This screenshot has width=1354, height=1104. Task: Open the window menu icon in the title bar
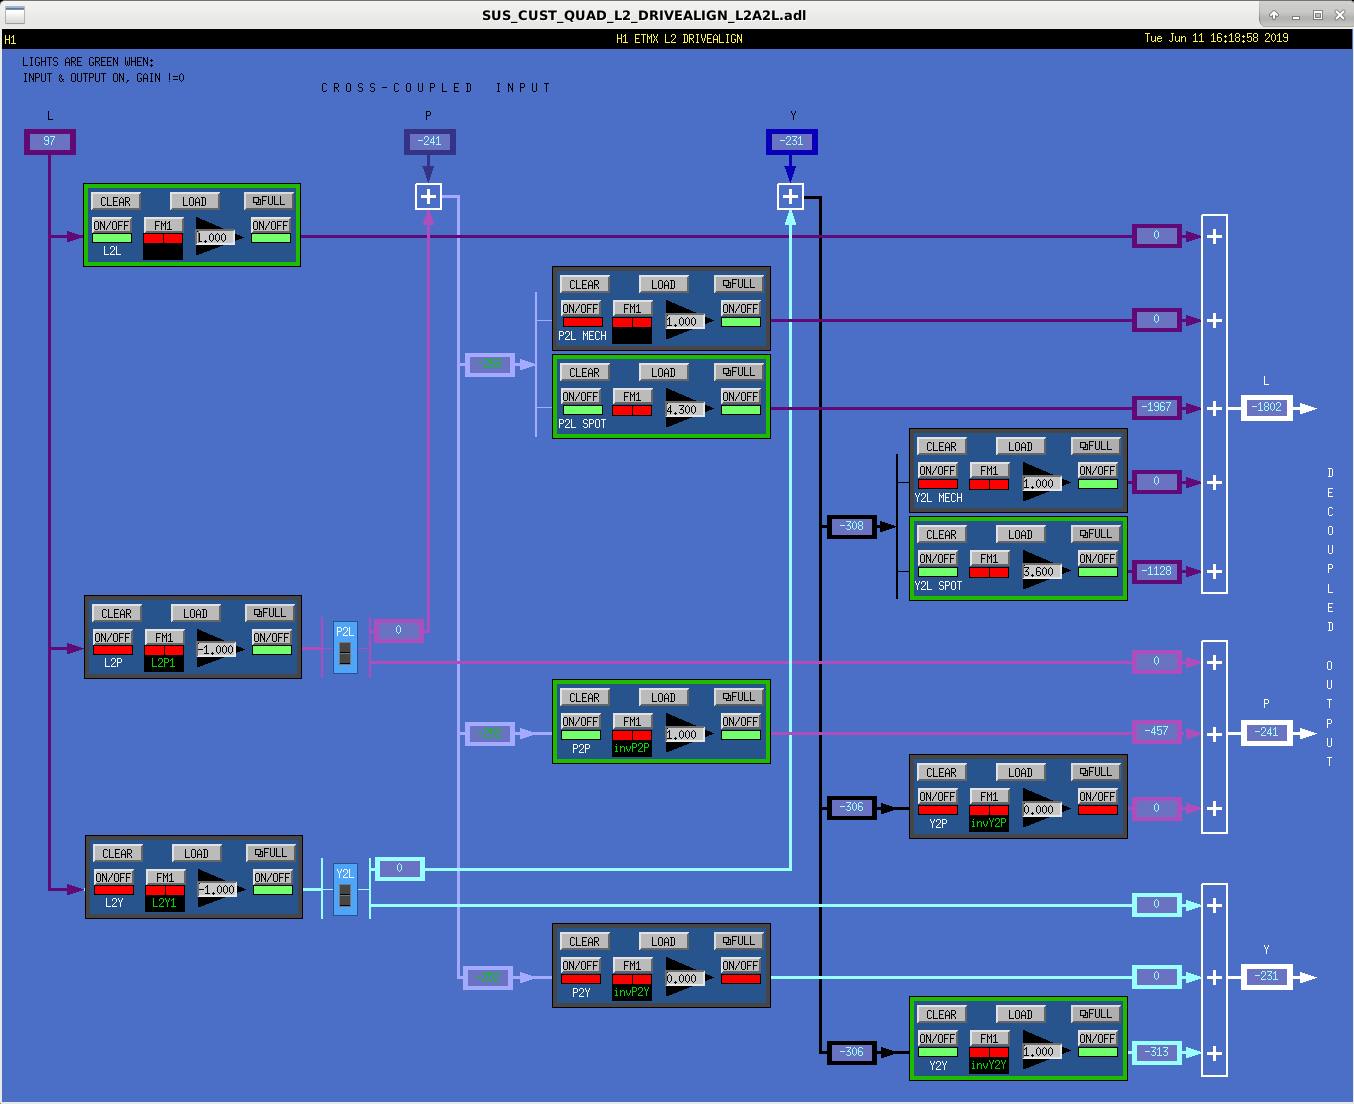click(15, 15)
